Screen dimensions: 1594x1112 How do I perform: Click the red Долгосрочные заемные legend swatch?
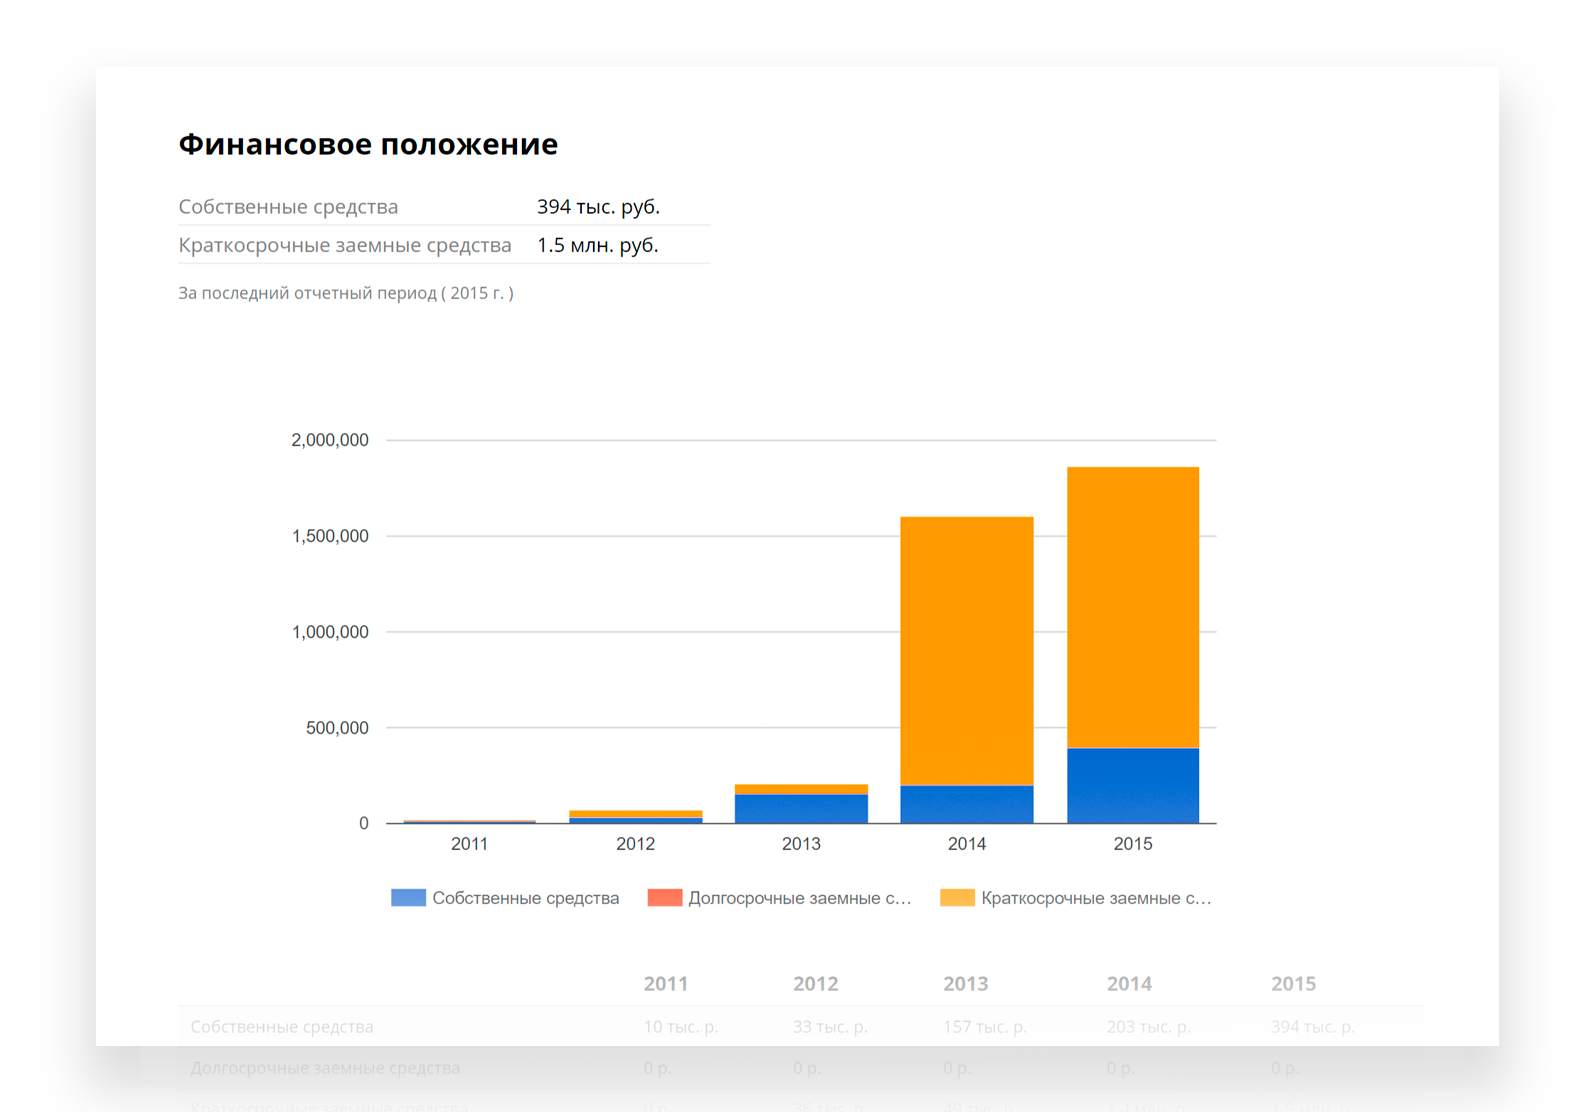tap(665, 898)
